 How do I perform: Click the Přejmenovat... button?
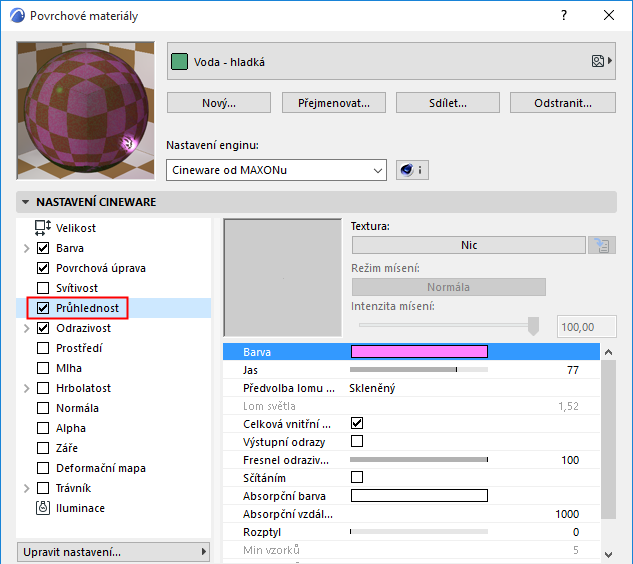[x=333, y=103]
